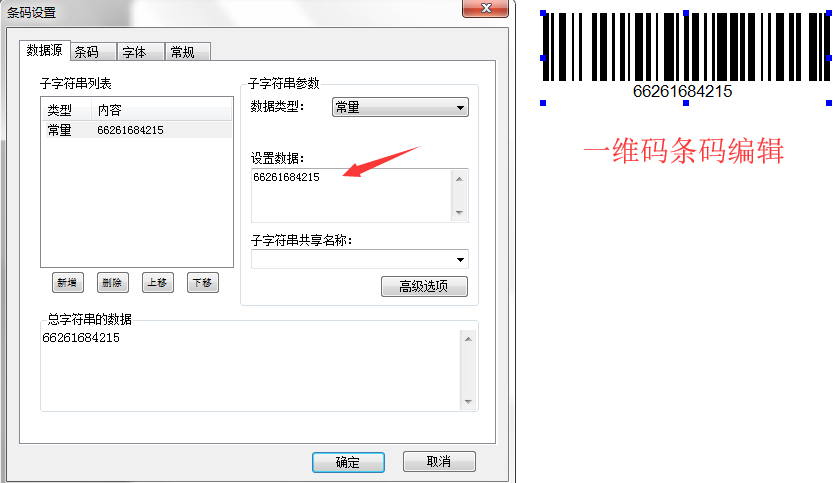The height and width of the screenshot is (483, 835).
Task: Click the 下移 button
Action: (x=202, y=283)
